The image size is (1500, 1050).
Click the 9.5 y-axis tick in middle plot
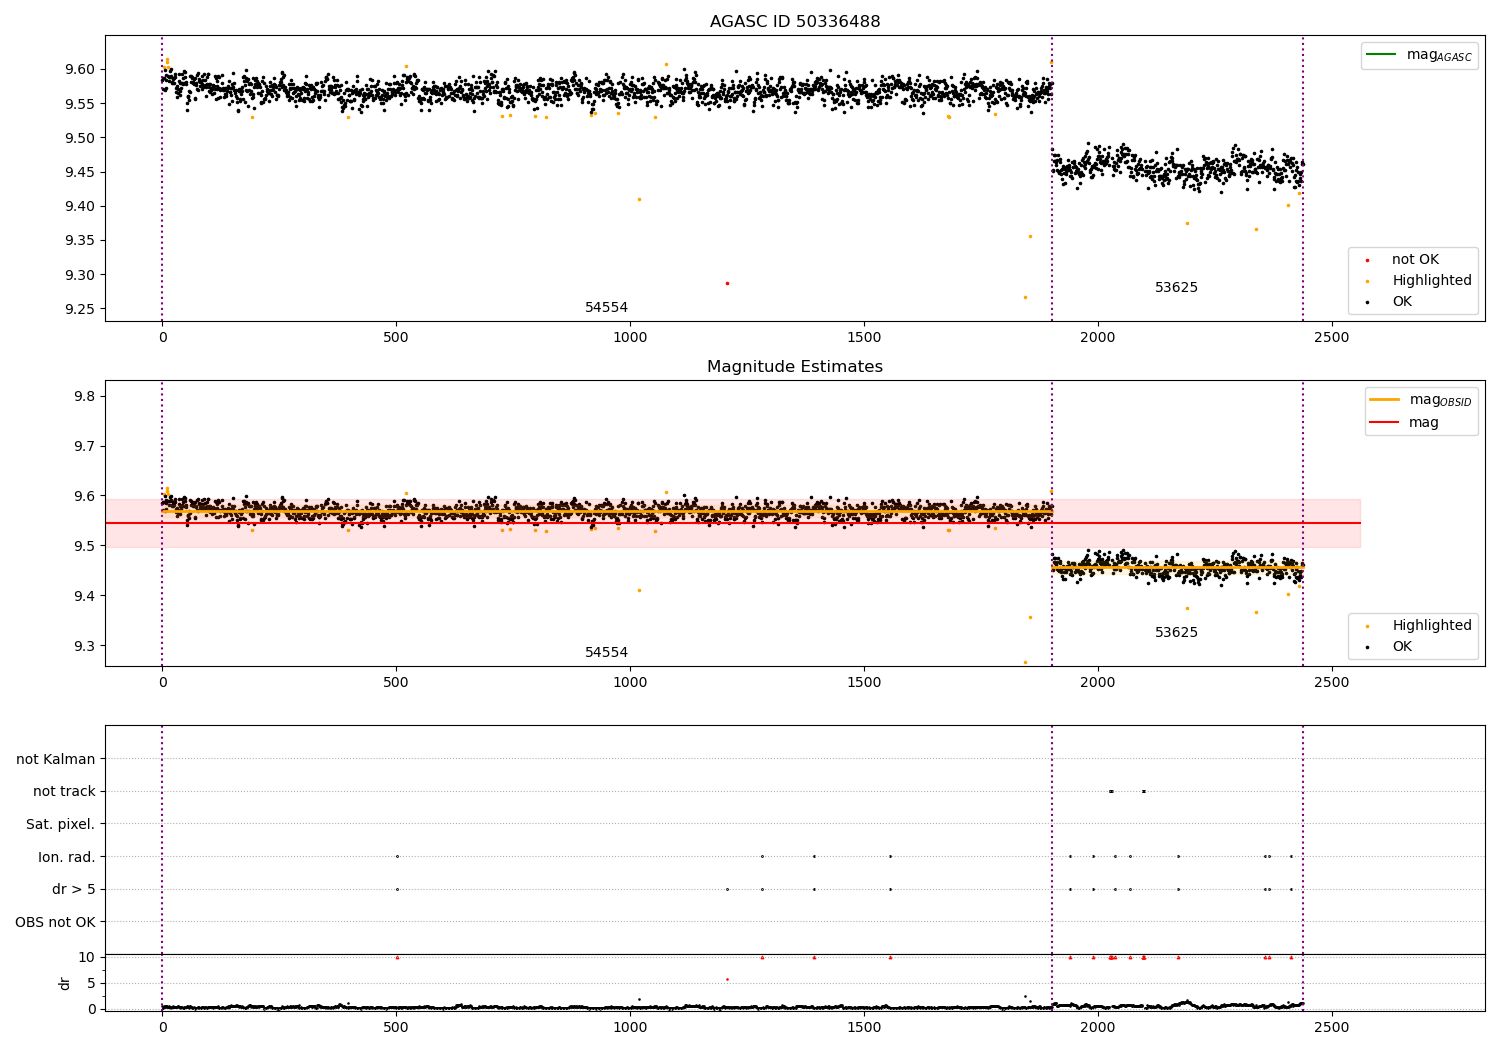pyautogui.click(x=84, y=547)
